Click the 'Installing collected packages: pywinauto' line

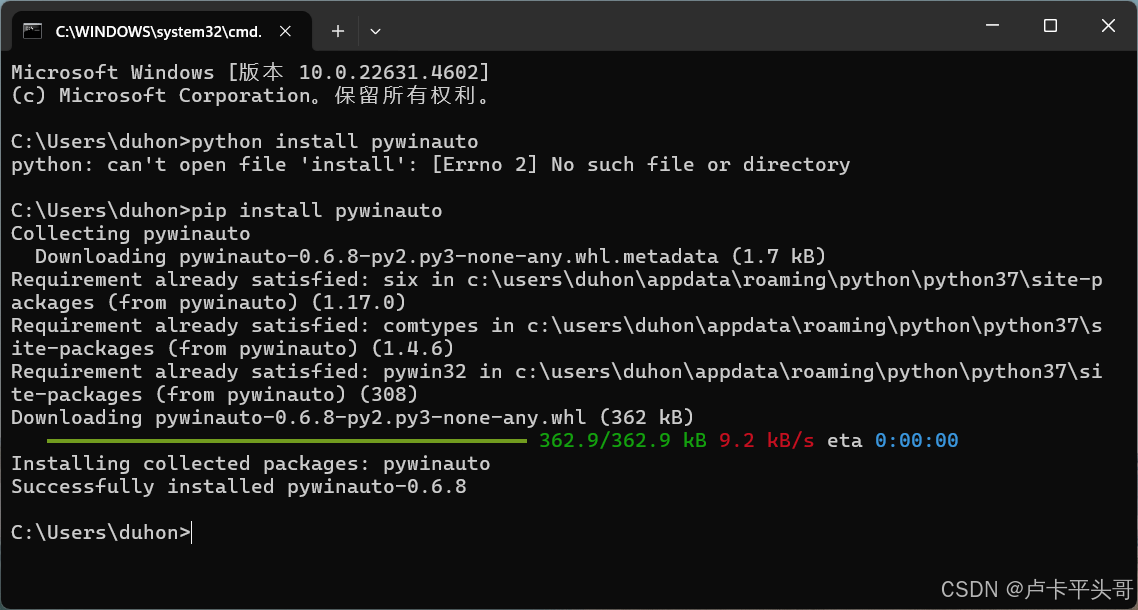(250, 463)
